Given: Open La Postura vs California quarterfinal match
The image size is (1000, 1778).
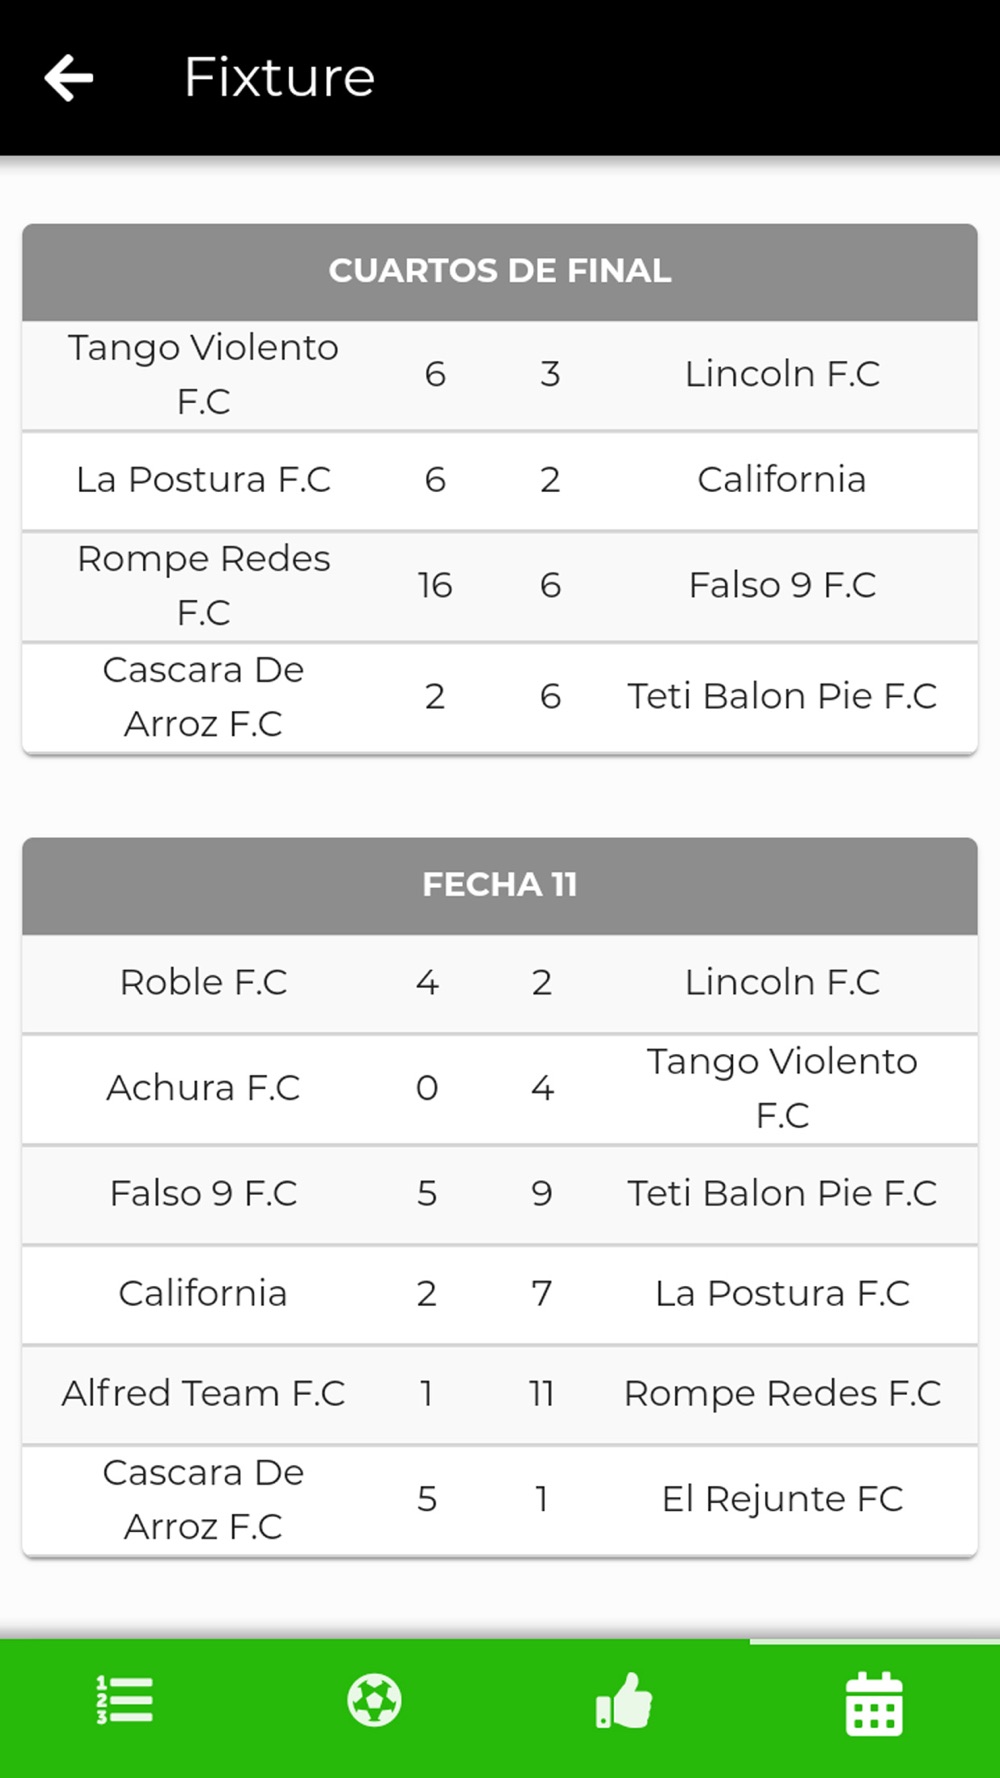Looking at the screenshot, I should 500,480.
